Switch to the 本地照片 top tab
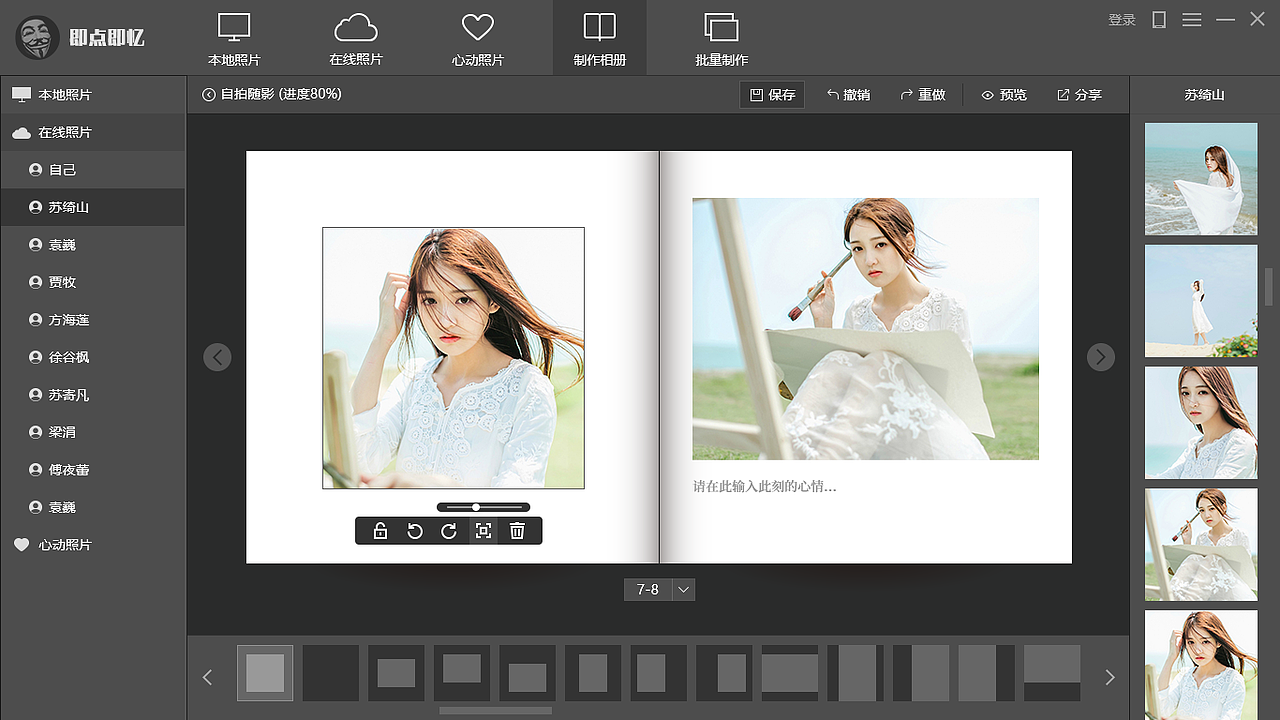The height and width of the screenshot is (720, 1280). (234, 38)
